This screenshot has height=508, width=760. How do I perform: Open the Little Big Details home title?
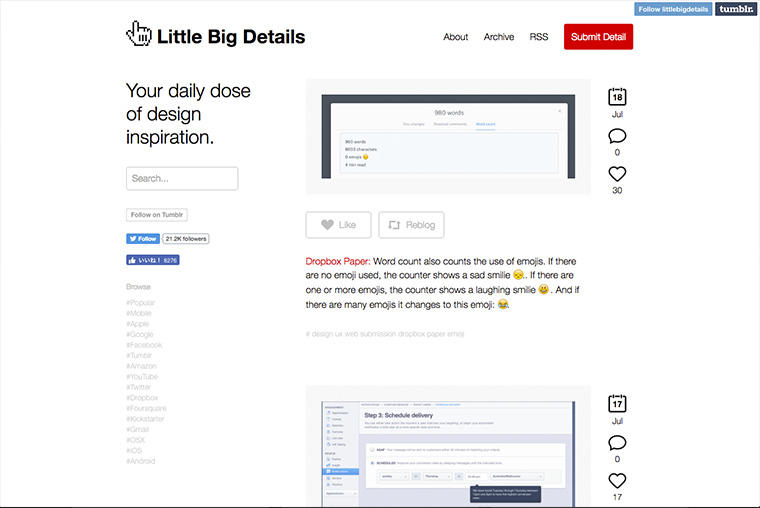click(231, 37)
